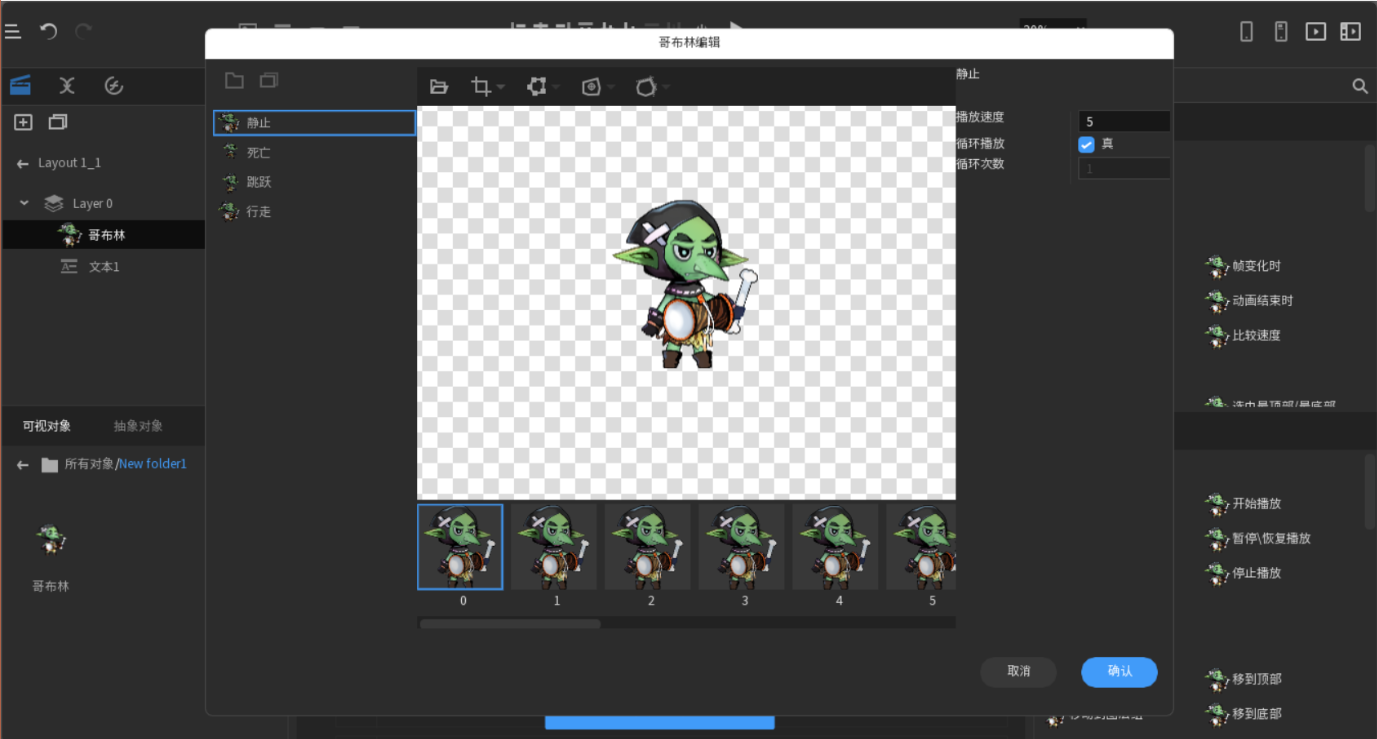Select 哥布林 object in layer tree

tap(104, 235)
